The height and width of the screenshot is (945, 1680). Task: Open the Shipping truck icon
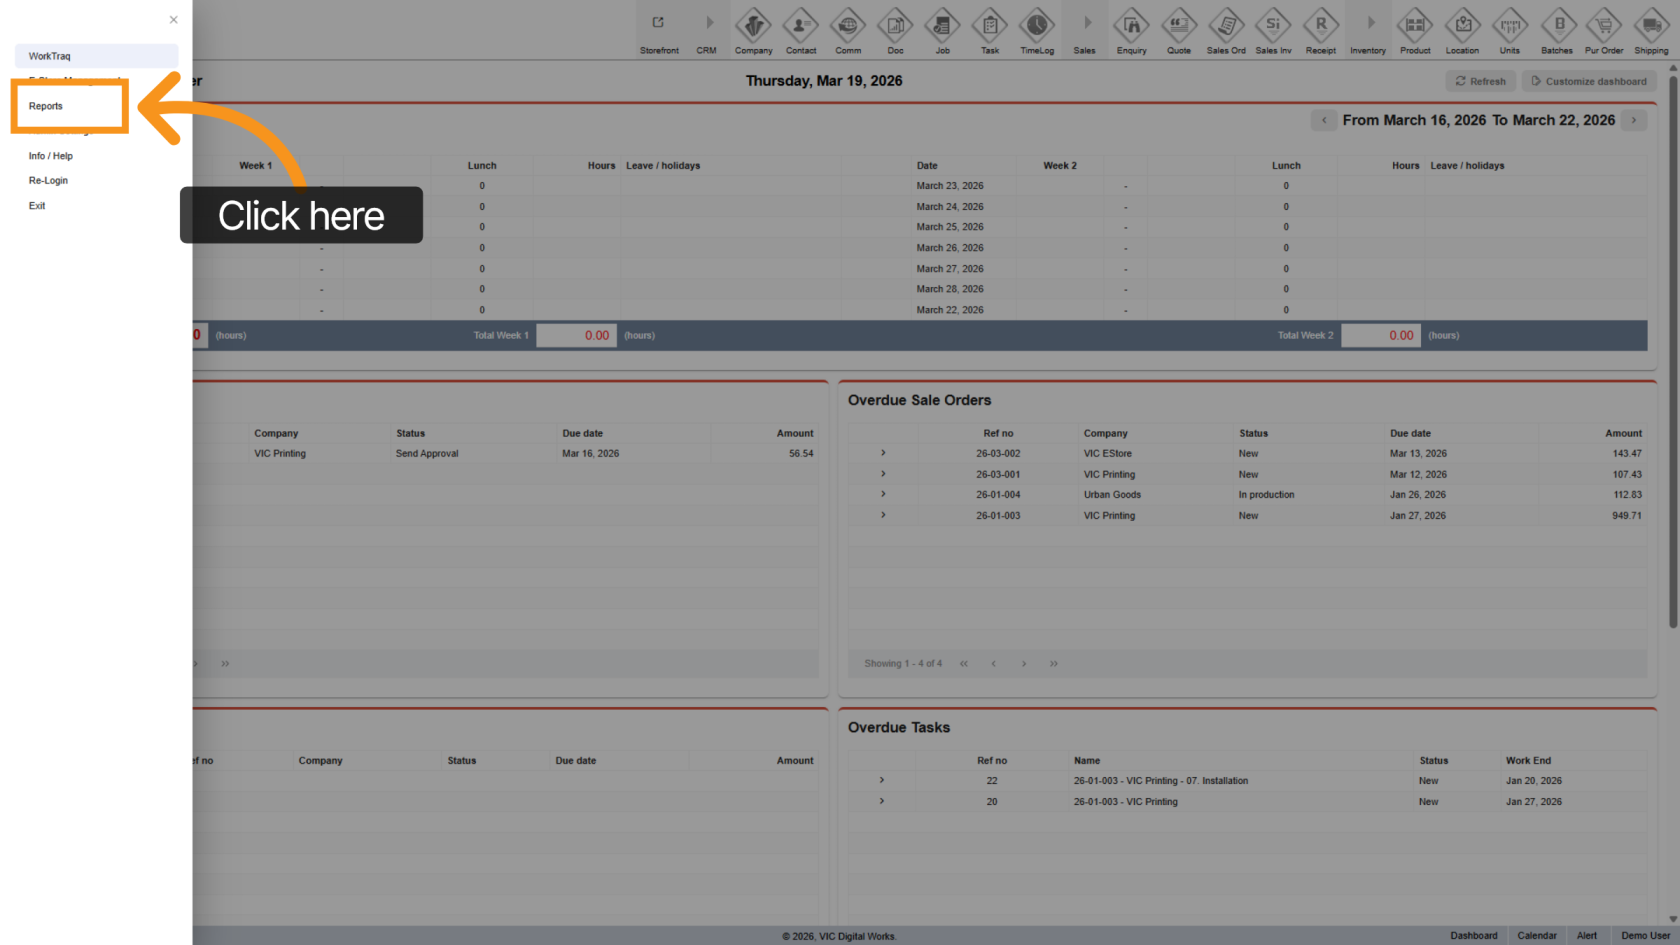(x=1651, y=26)
